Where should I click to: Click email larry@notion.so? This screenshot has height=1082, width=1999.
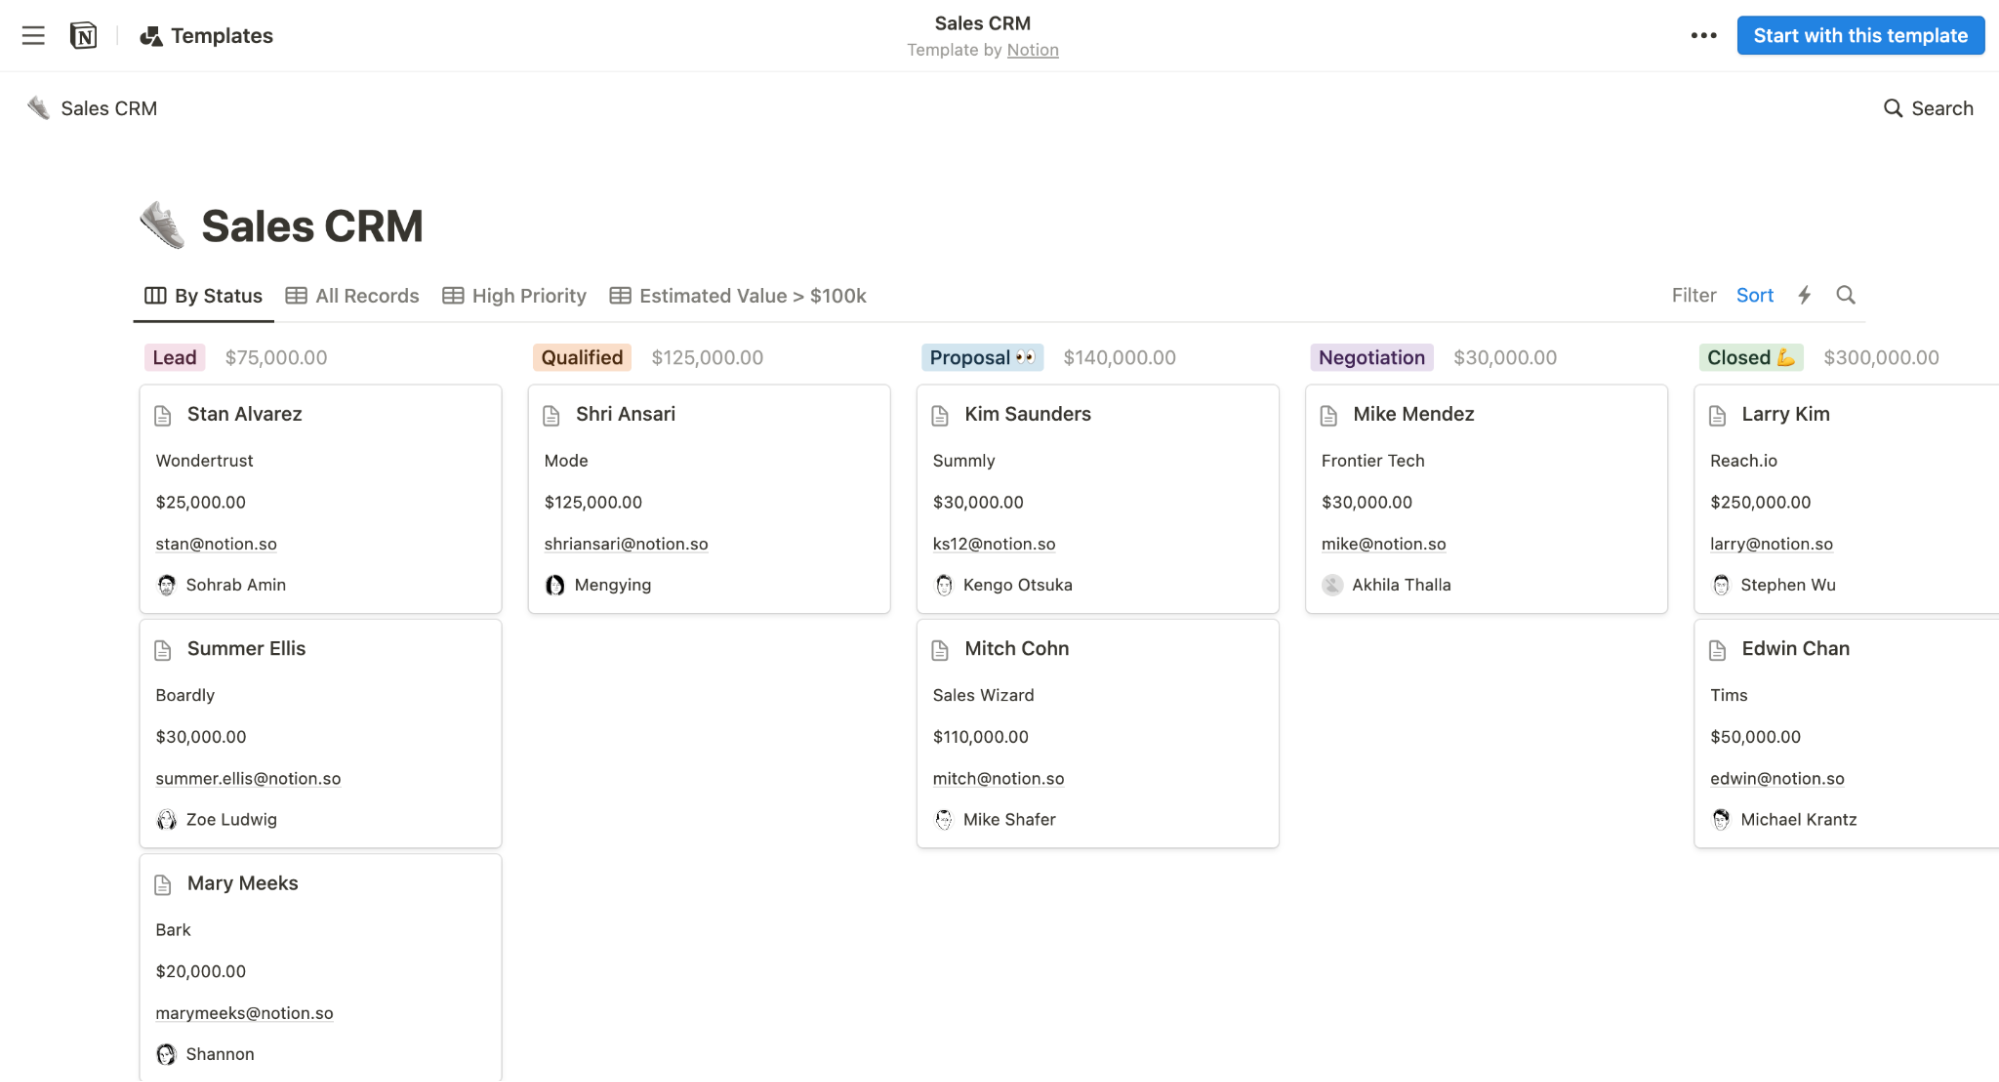tap(1771, 544)
